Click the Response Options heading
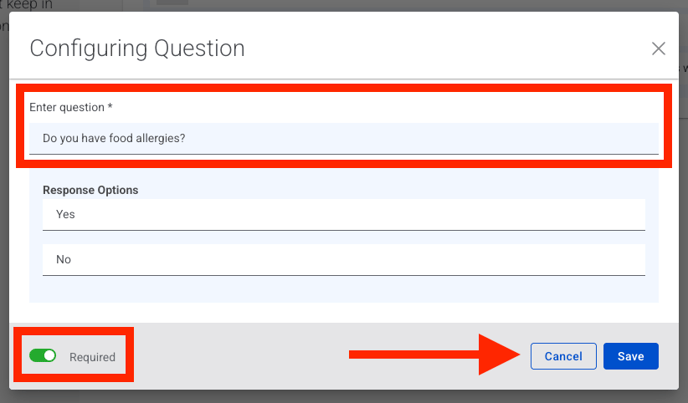The width and height of the screenshot is (688, 403). click(x=91, y=190)
